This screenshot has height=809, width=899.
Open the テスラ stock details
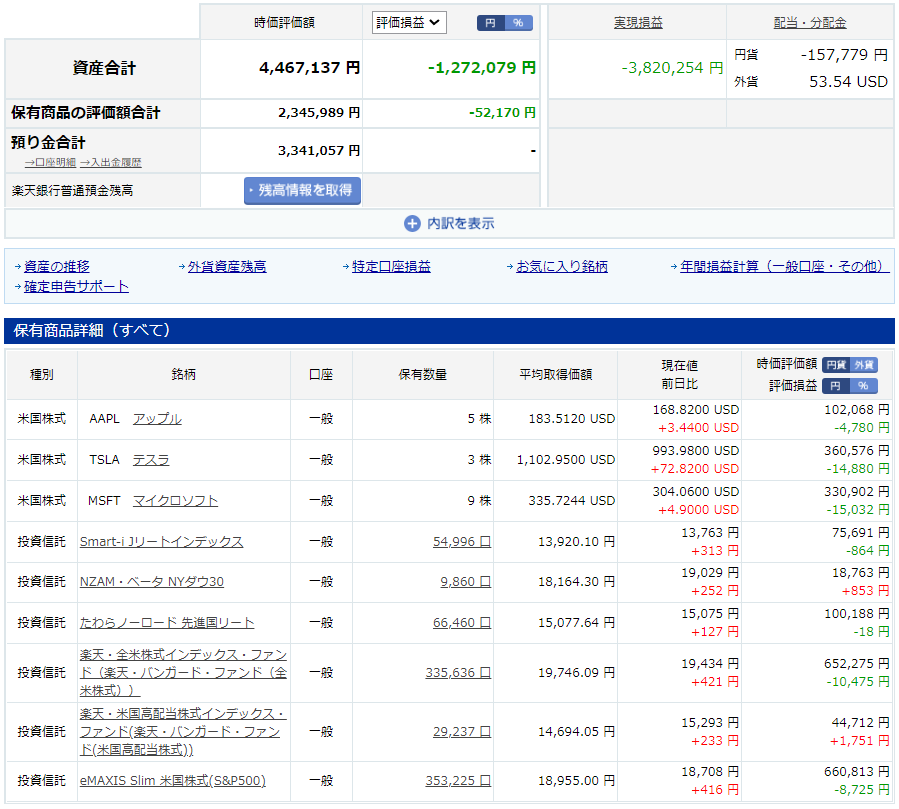pos(151,460)
